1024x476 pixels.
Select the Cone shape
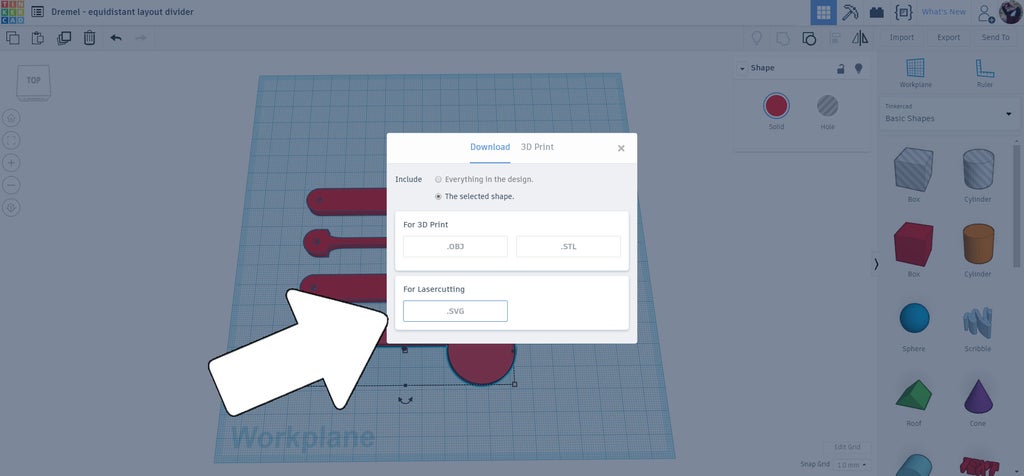tap(978, 396)
